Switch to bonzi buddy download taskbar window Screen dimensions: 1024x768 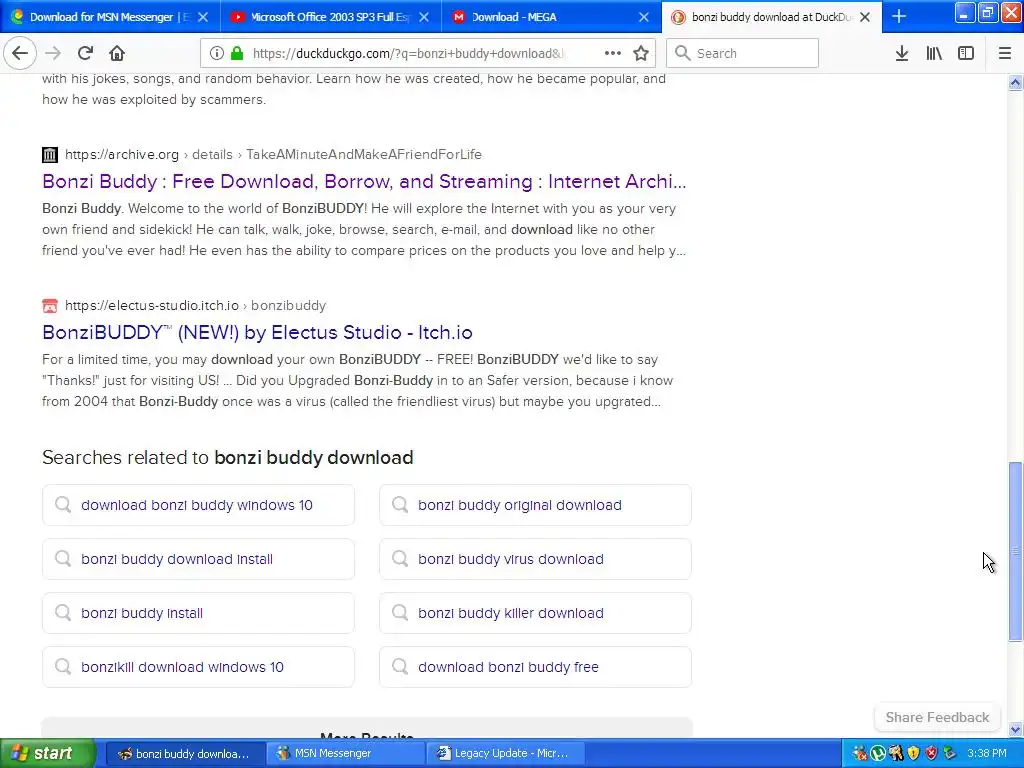pyautogui.click(x=185, y=753)
